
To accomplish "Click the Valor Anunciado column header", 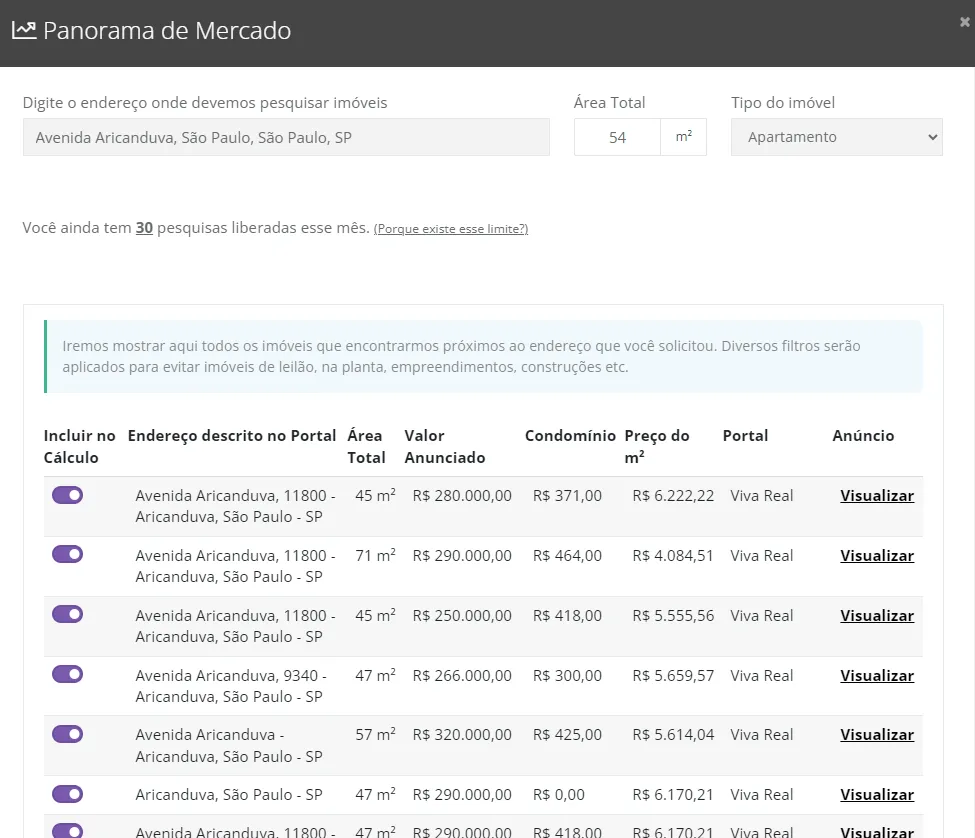I will pos(444,447).
